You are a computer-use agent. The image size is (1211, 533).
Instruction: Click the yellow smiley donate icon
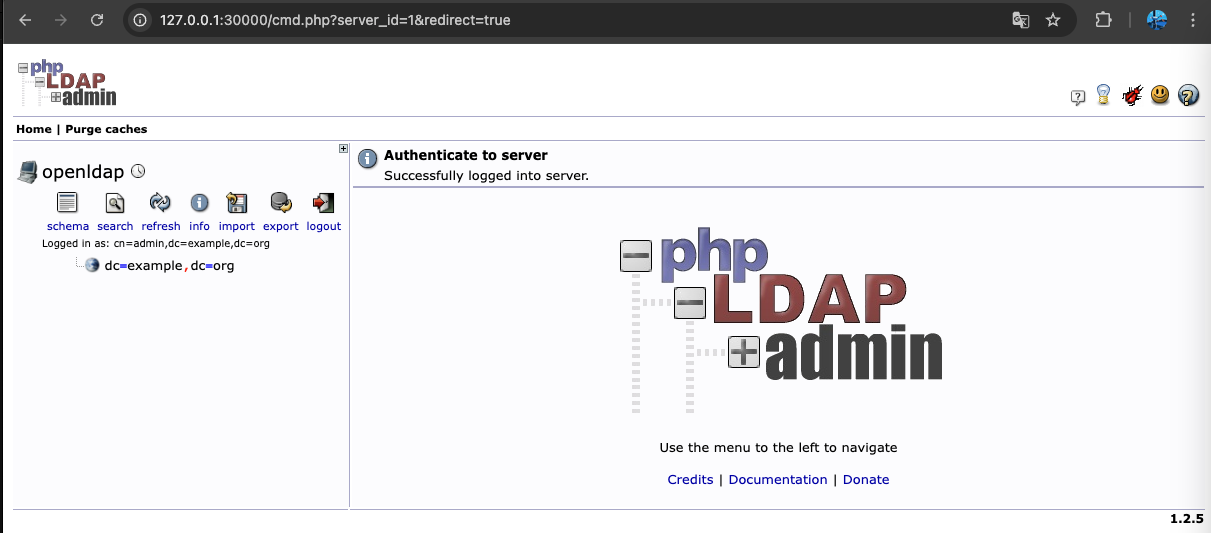coord(1160,94)
